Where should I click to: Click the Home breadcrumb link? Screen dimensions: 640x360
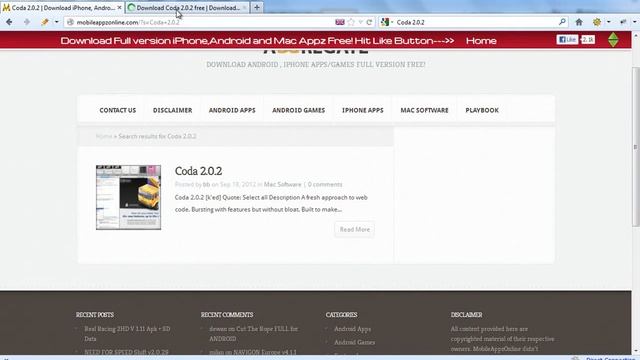pyautogui.click(x=104, y=136)
